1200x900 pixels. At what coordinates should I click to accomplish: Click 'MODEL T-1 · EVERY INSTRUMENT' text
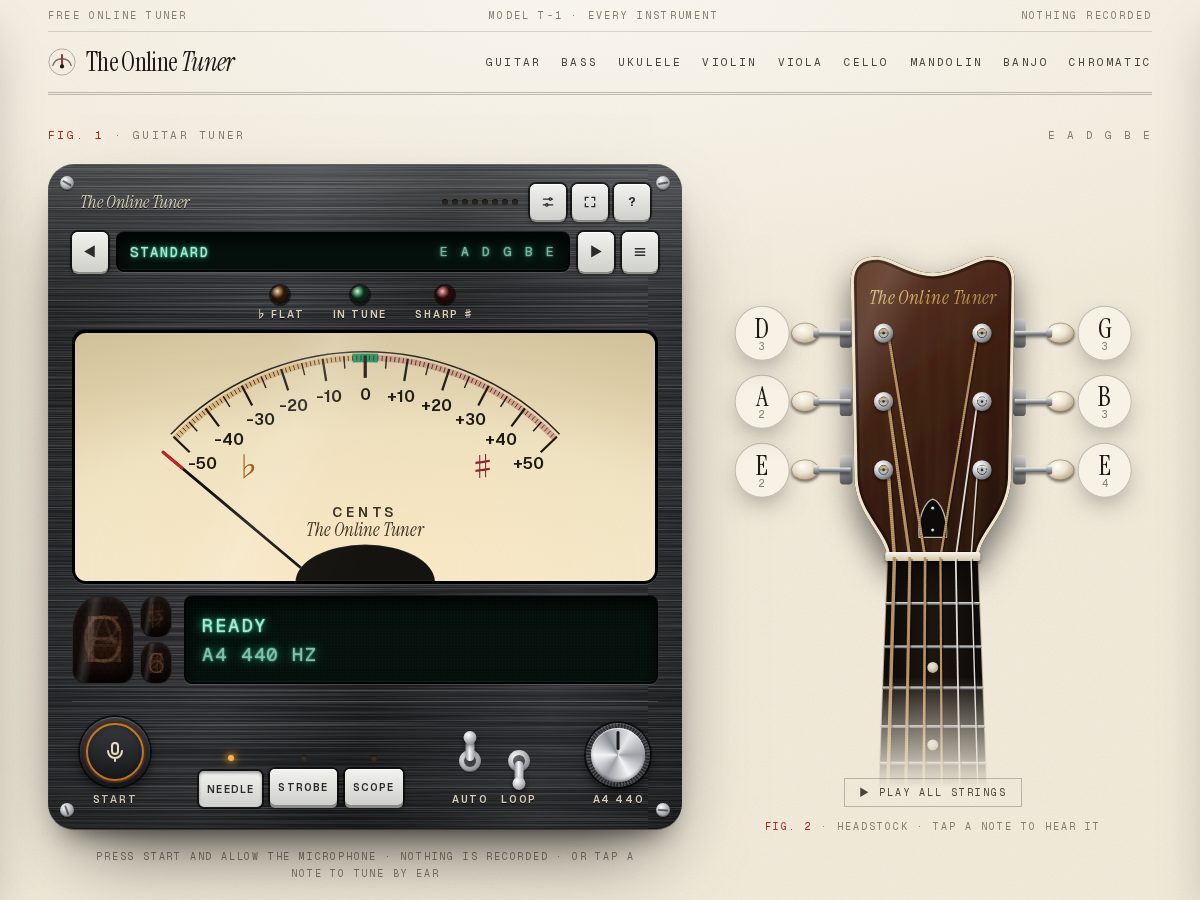603,15
